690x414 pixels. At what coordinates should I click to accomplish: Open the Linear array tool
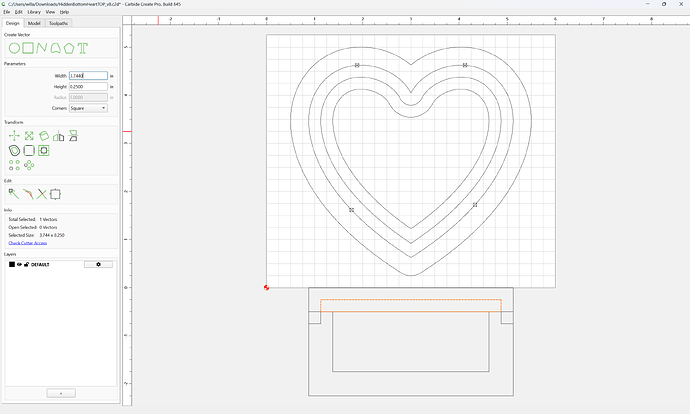point(14,165)
